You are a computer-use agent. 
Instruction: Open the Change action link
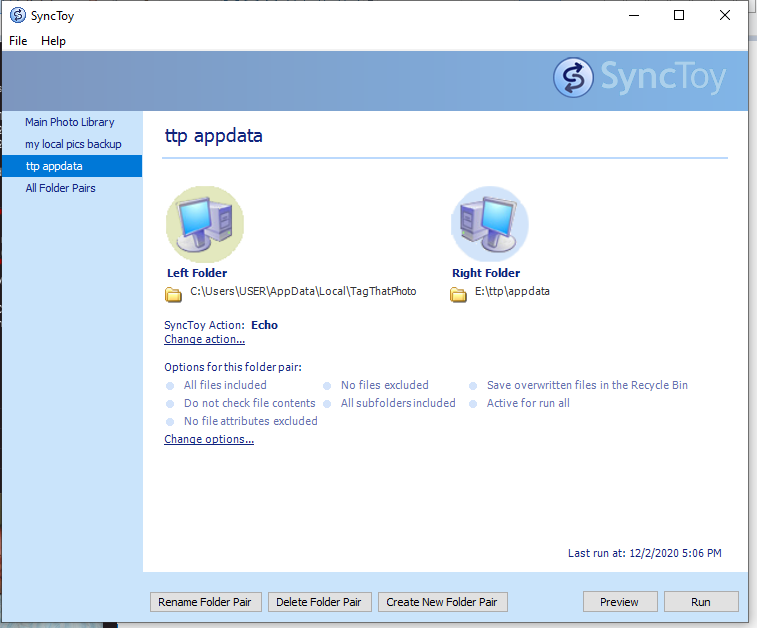204,339
